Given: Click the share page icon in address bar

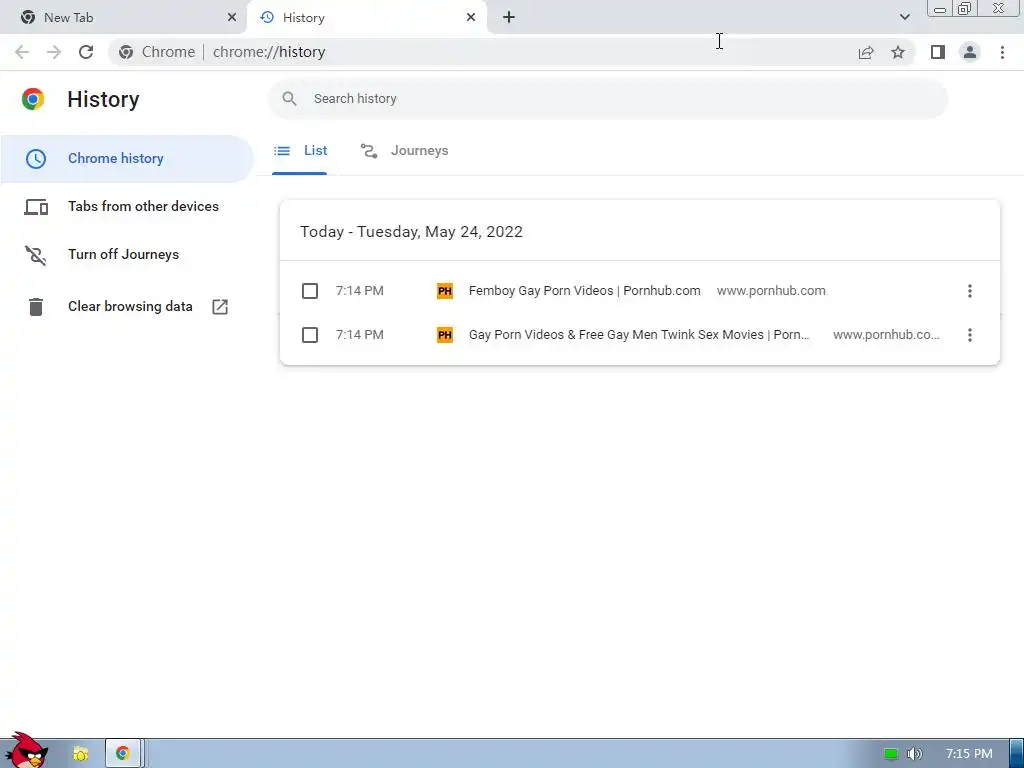Looking at the screenshot, I should tap(866, 52).
